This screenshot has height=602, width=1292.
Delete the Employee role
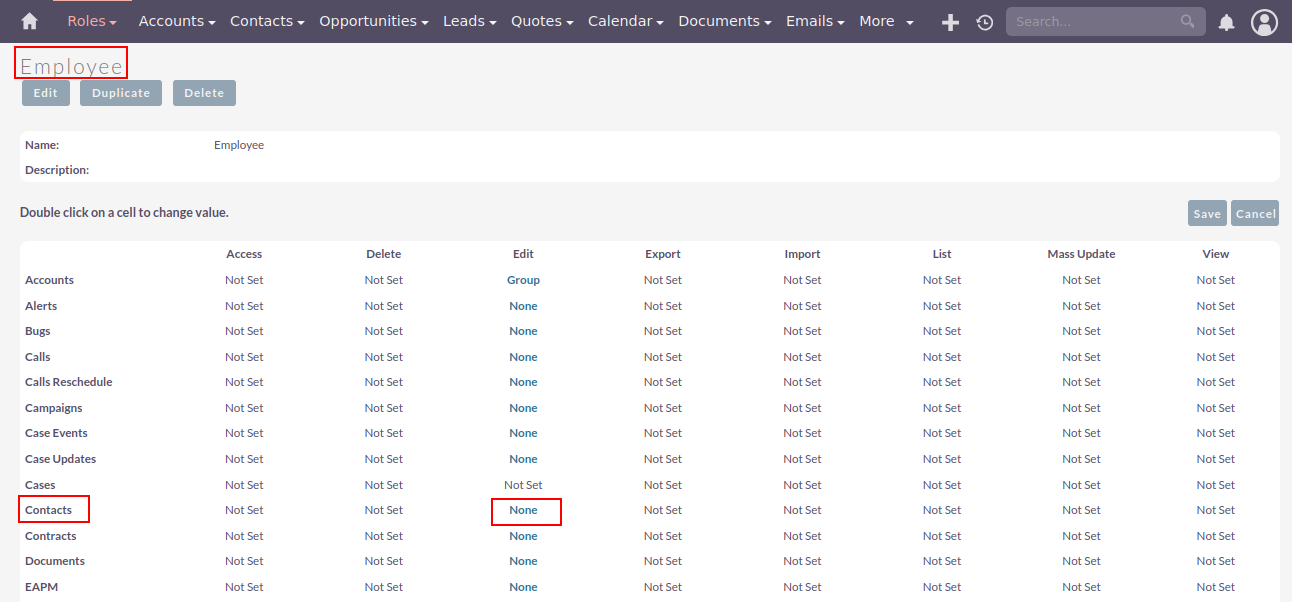point(204,93)
